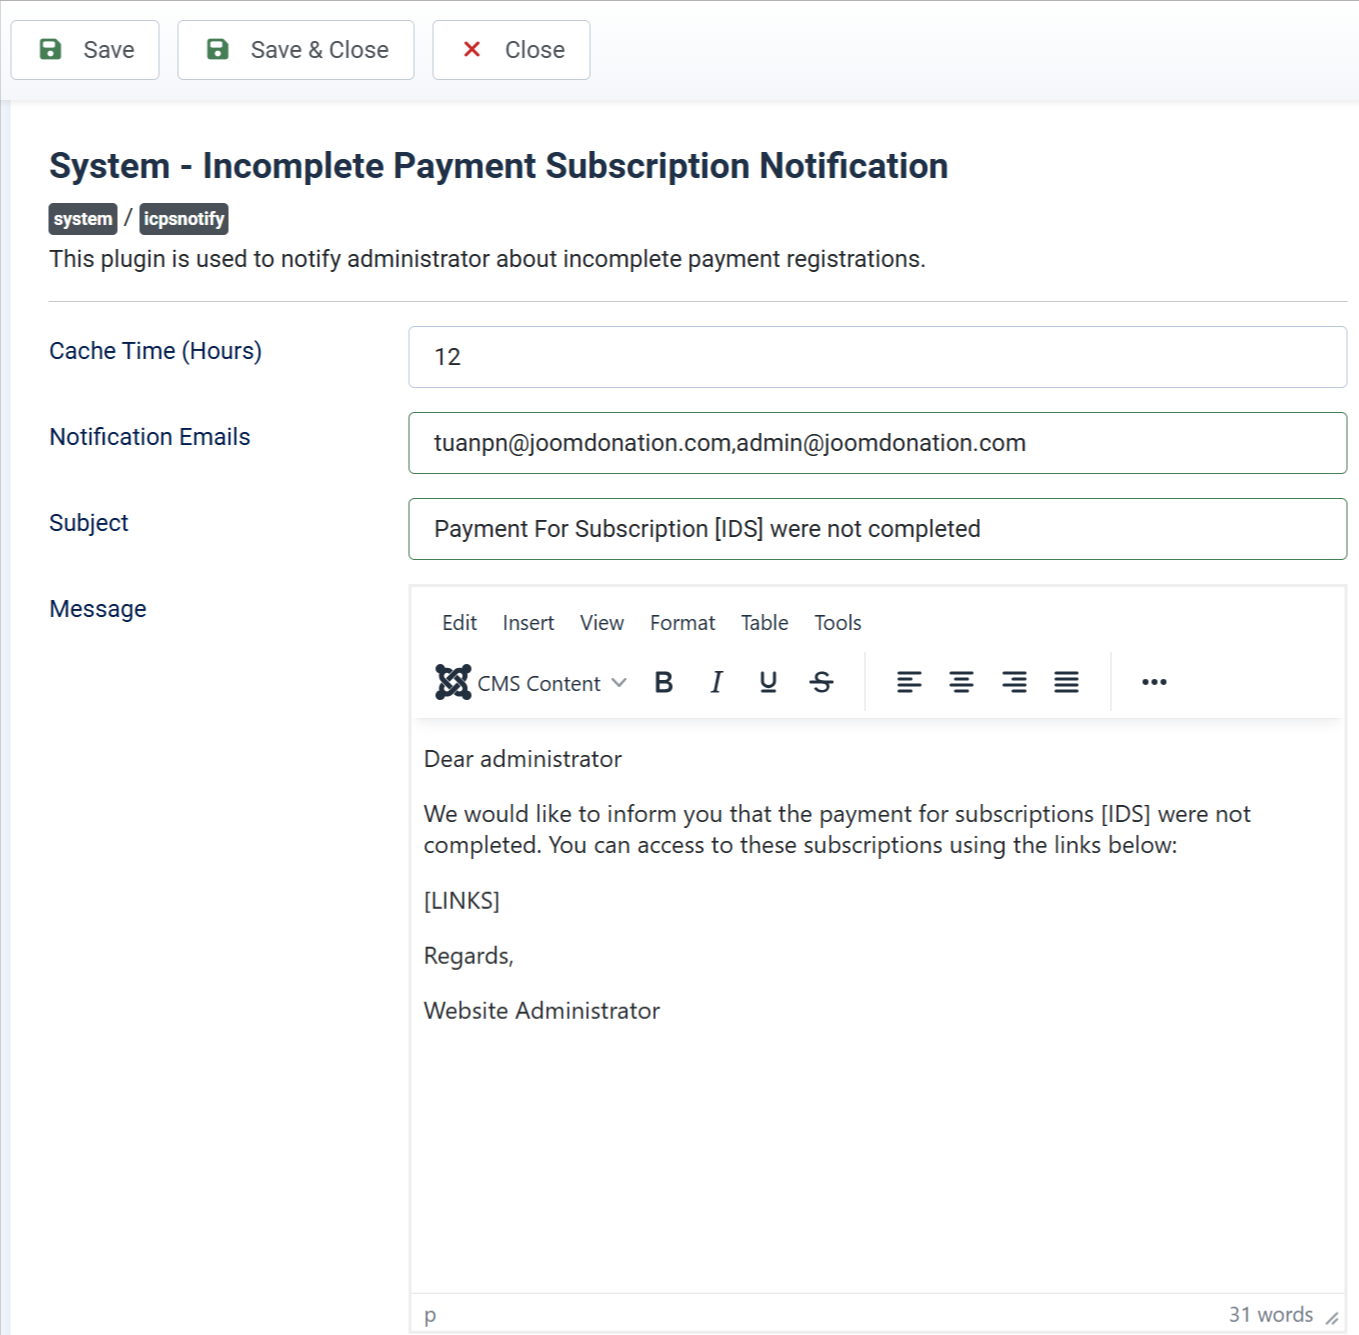The height and width of the screenshot is (1335, 1359).
Task: Close the plugin edit form
Action: coord(511,50)
